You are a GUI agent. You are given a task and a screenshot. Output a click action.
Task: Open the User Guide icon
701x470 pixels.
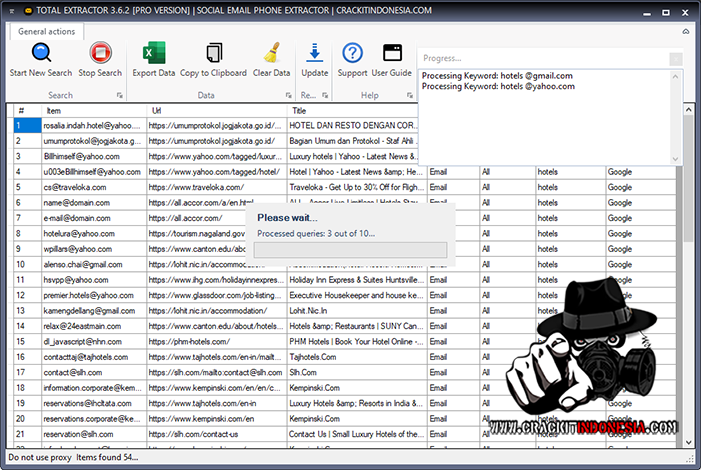click(x=392, y=54)
